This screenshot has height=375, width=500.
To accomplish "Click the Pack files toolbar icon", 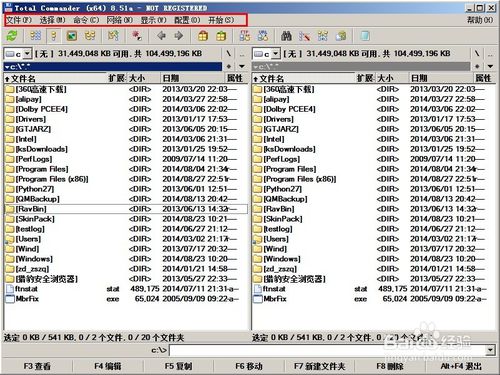I will pos(203,36).
